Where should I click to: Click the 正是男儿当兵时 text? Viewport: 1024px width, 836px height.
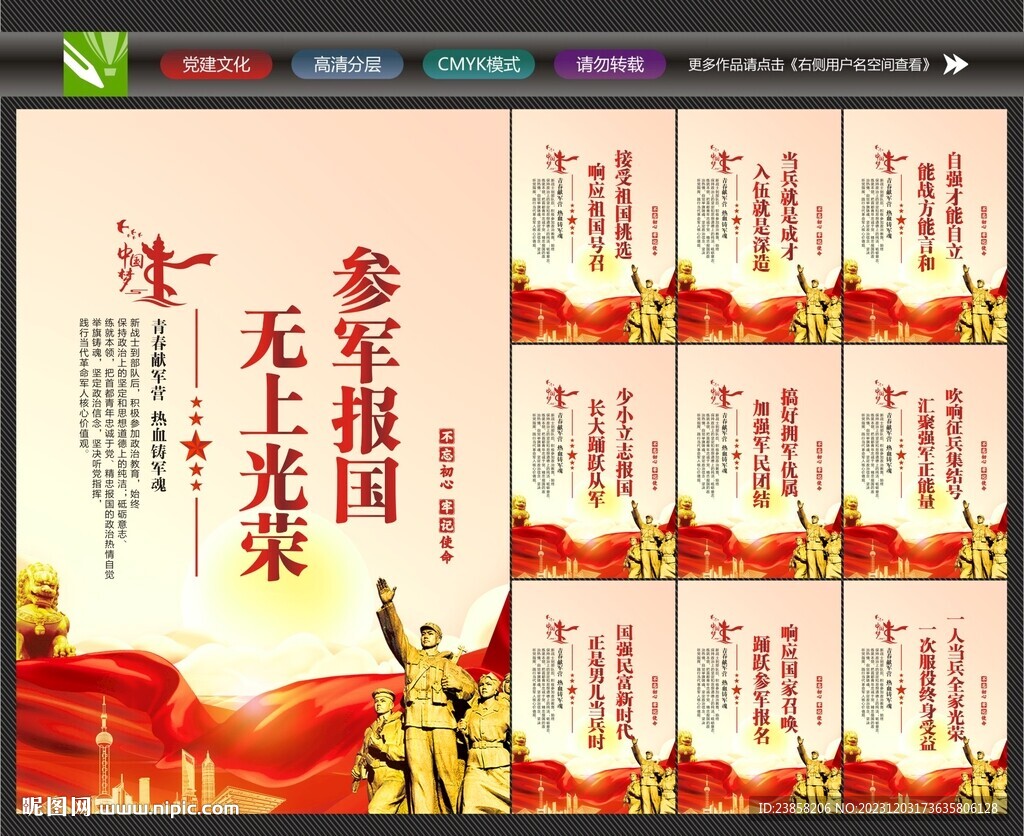pos(596,691)
